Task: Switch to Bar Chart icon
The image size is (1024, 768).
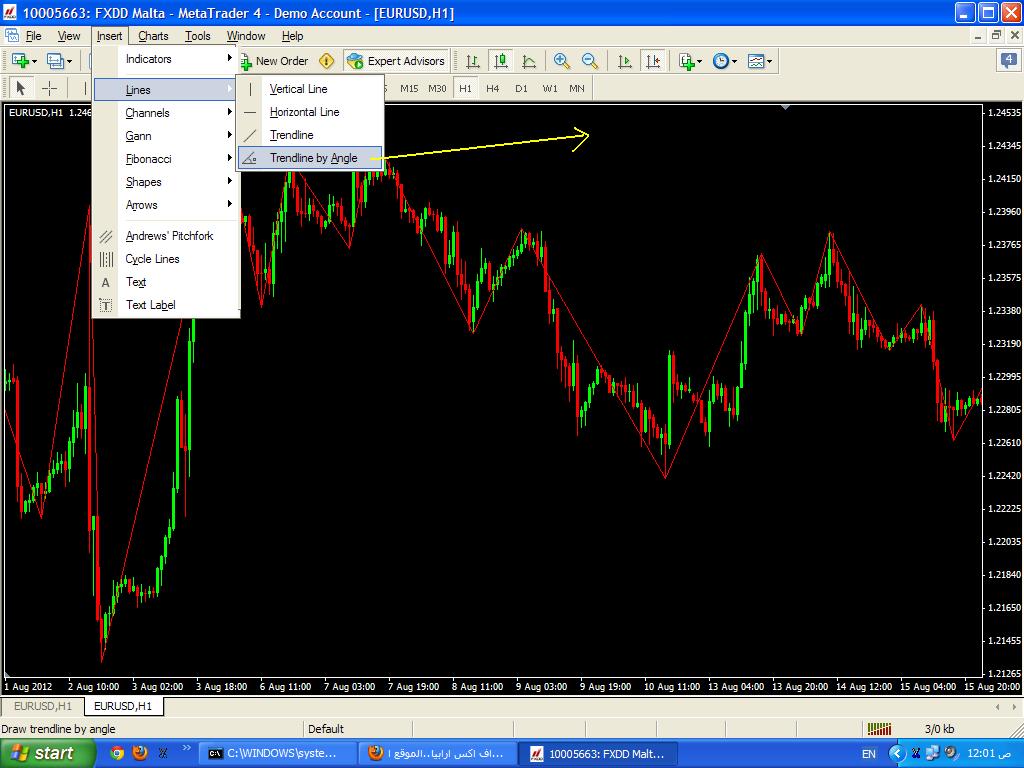Action: pyautogui.click(x=473, y=61)
